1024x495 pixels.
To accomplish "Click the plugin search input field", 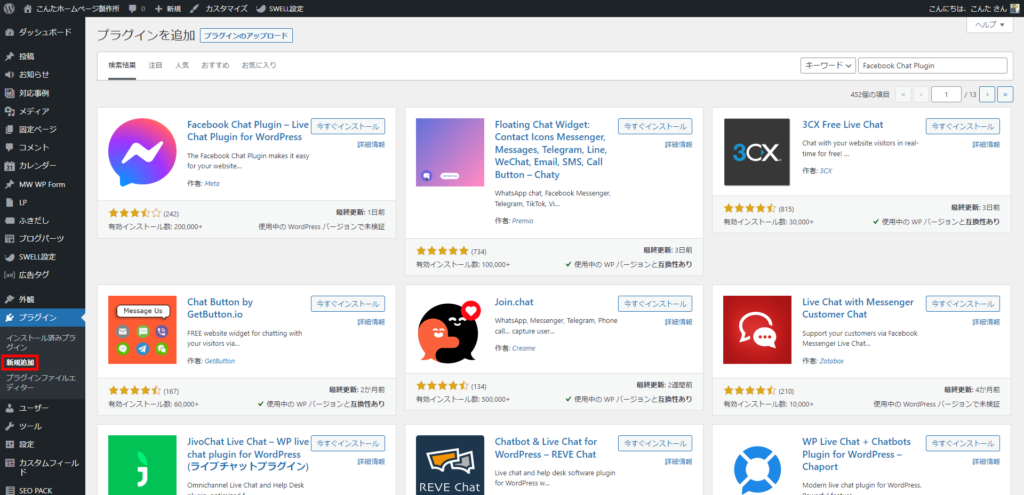I will coord(933,66).
